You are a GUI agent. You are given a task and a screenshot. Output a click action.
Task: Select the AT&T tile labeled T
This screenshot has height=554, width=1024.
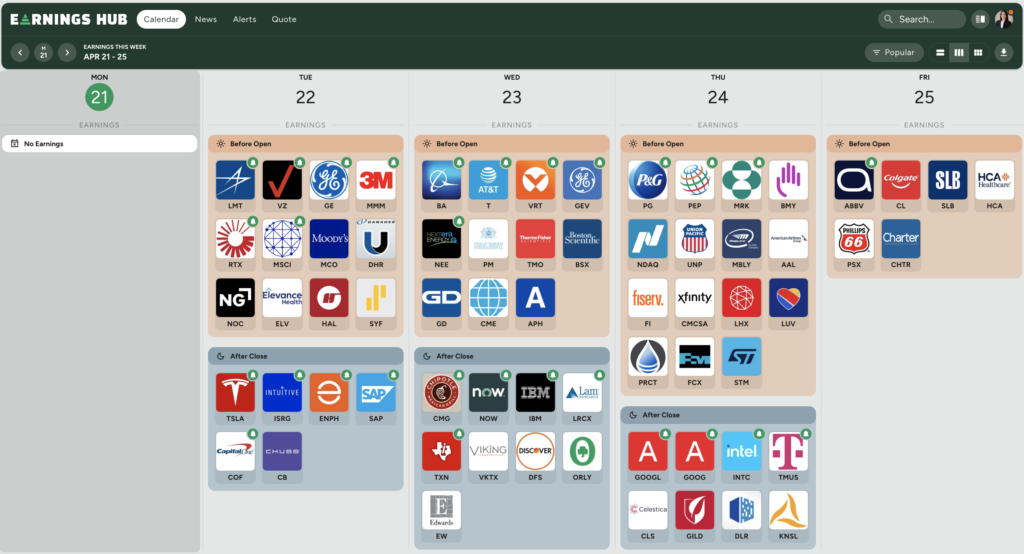coord(488,186)
